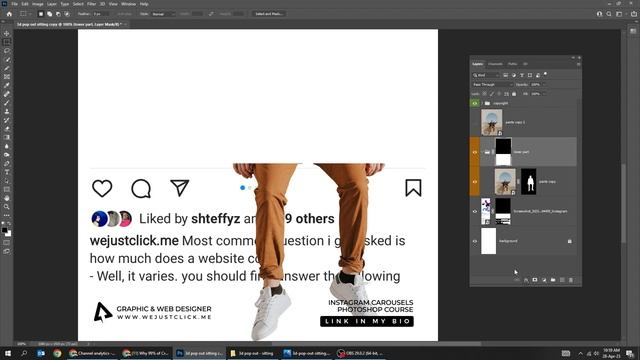Image resolution: width=640 pixels, height=360 pixels.
Task: Hide the paste copy layer
Action: point(475,182)
